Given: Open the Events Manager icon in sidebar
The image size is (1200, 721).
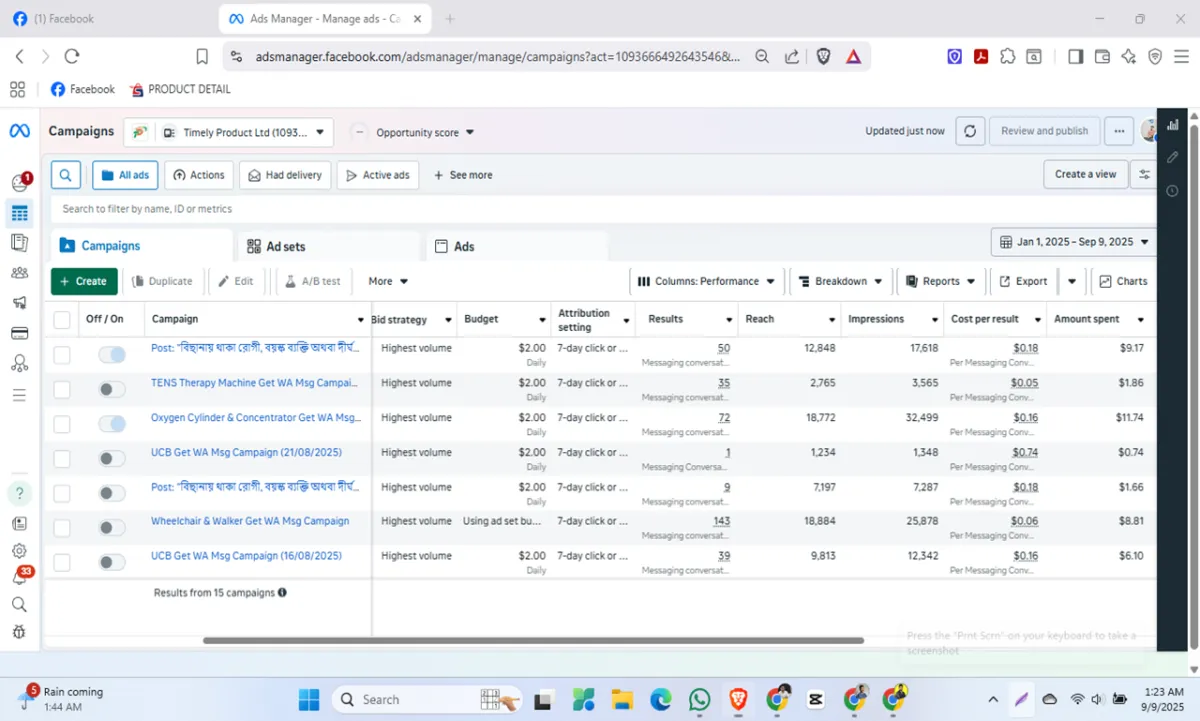Looking at the screenshot, I should [19, 364].
